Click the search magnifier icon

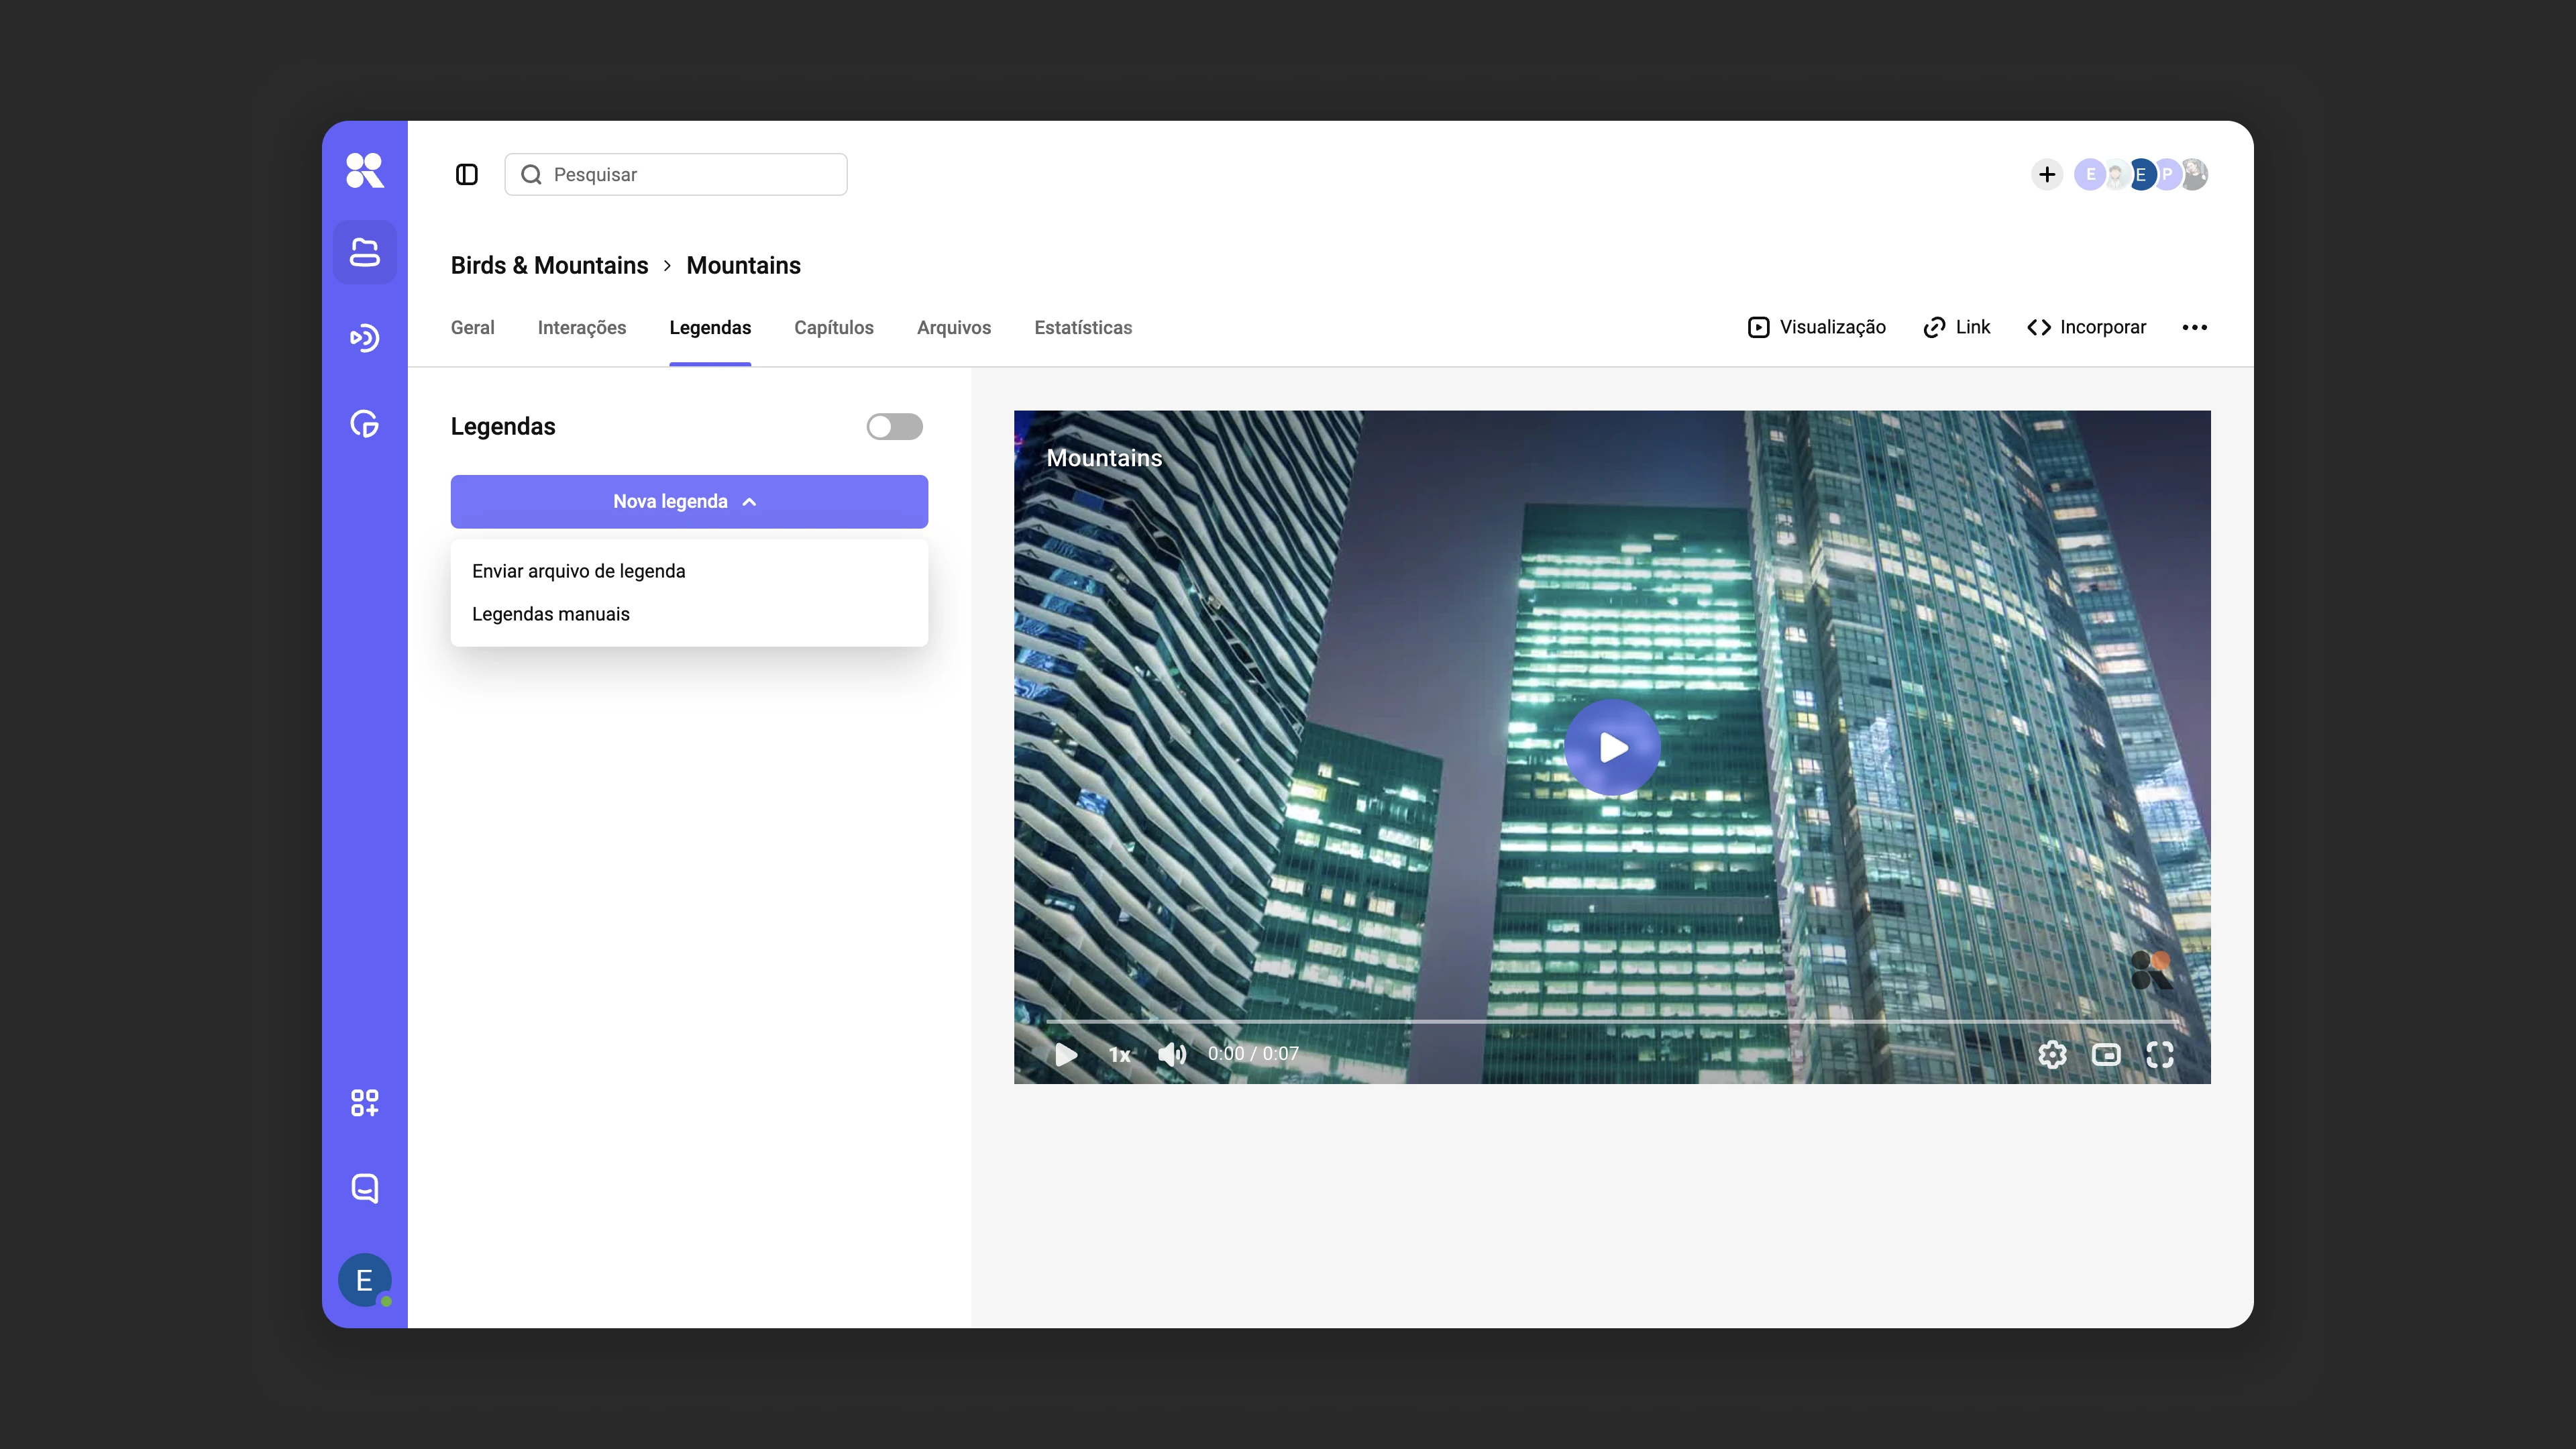(x=531, y=175)
